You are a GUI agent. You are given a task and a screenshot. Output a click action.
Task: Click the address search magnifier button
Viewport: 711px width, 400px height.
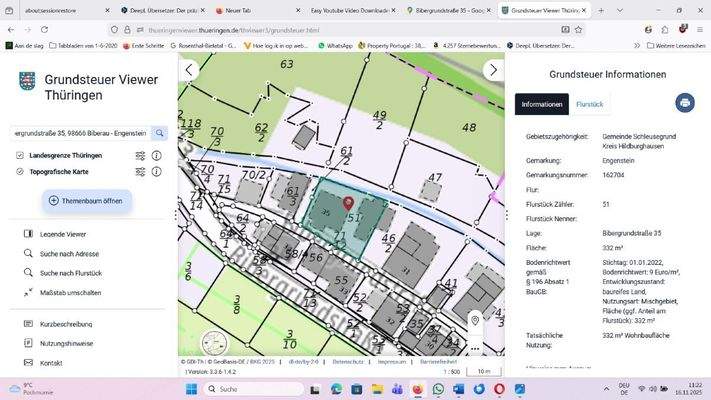pos(159,132)
